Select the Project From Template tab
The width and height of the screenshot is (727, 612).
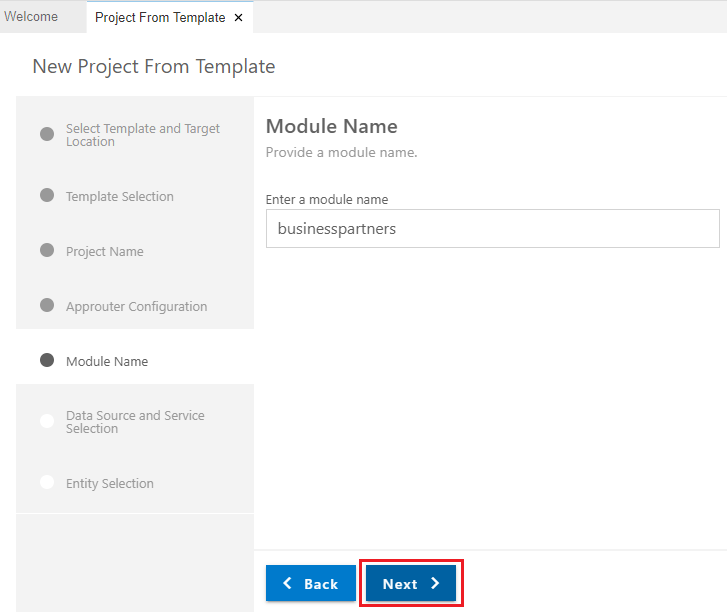[159, 18]
